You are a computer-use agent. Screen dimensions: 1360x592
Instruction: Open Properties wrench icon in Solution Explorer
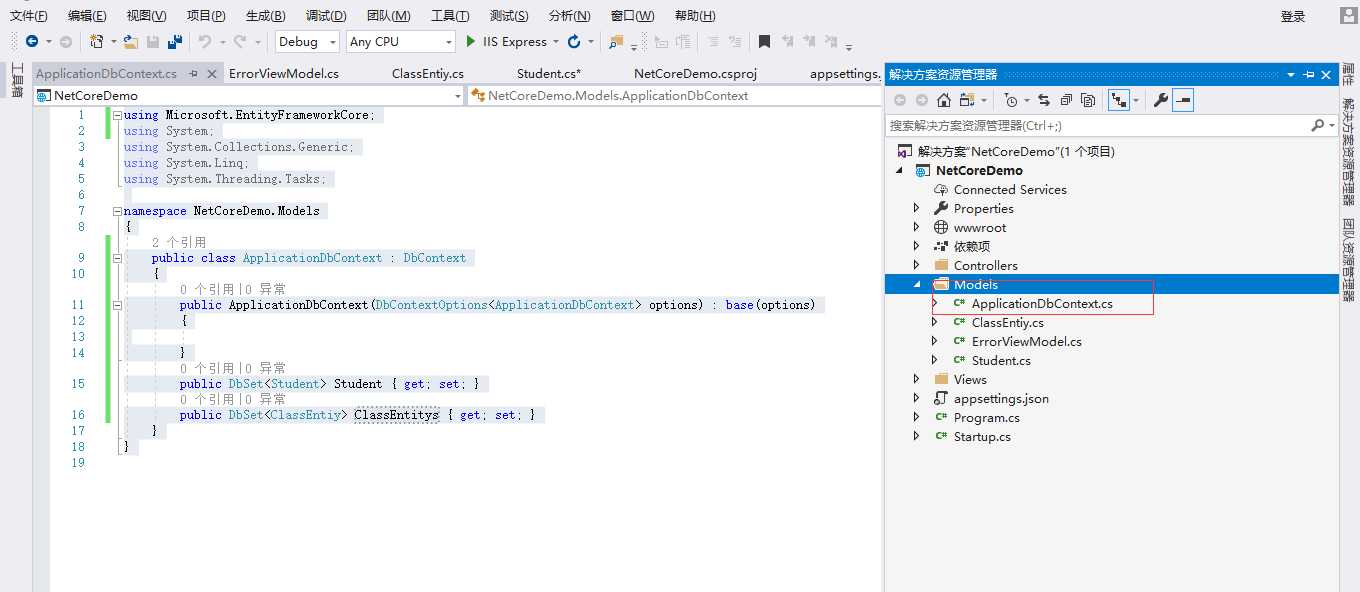[1161, 100]
